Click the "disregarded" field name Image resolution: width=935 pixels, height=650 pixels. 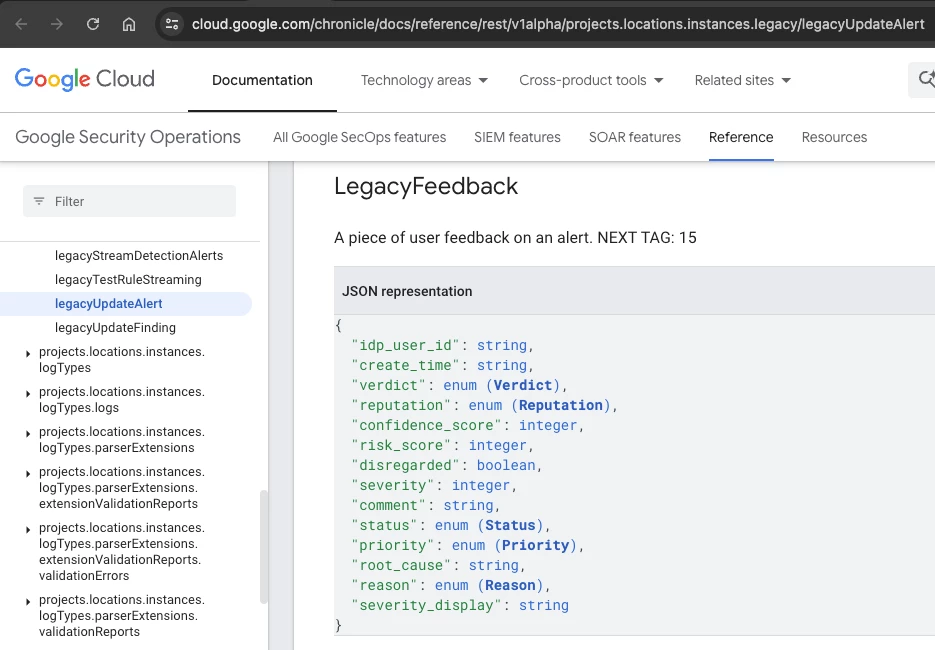coord(405,466)
